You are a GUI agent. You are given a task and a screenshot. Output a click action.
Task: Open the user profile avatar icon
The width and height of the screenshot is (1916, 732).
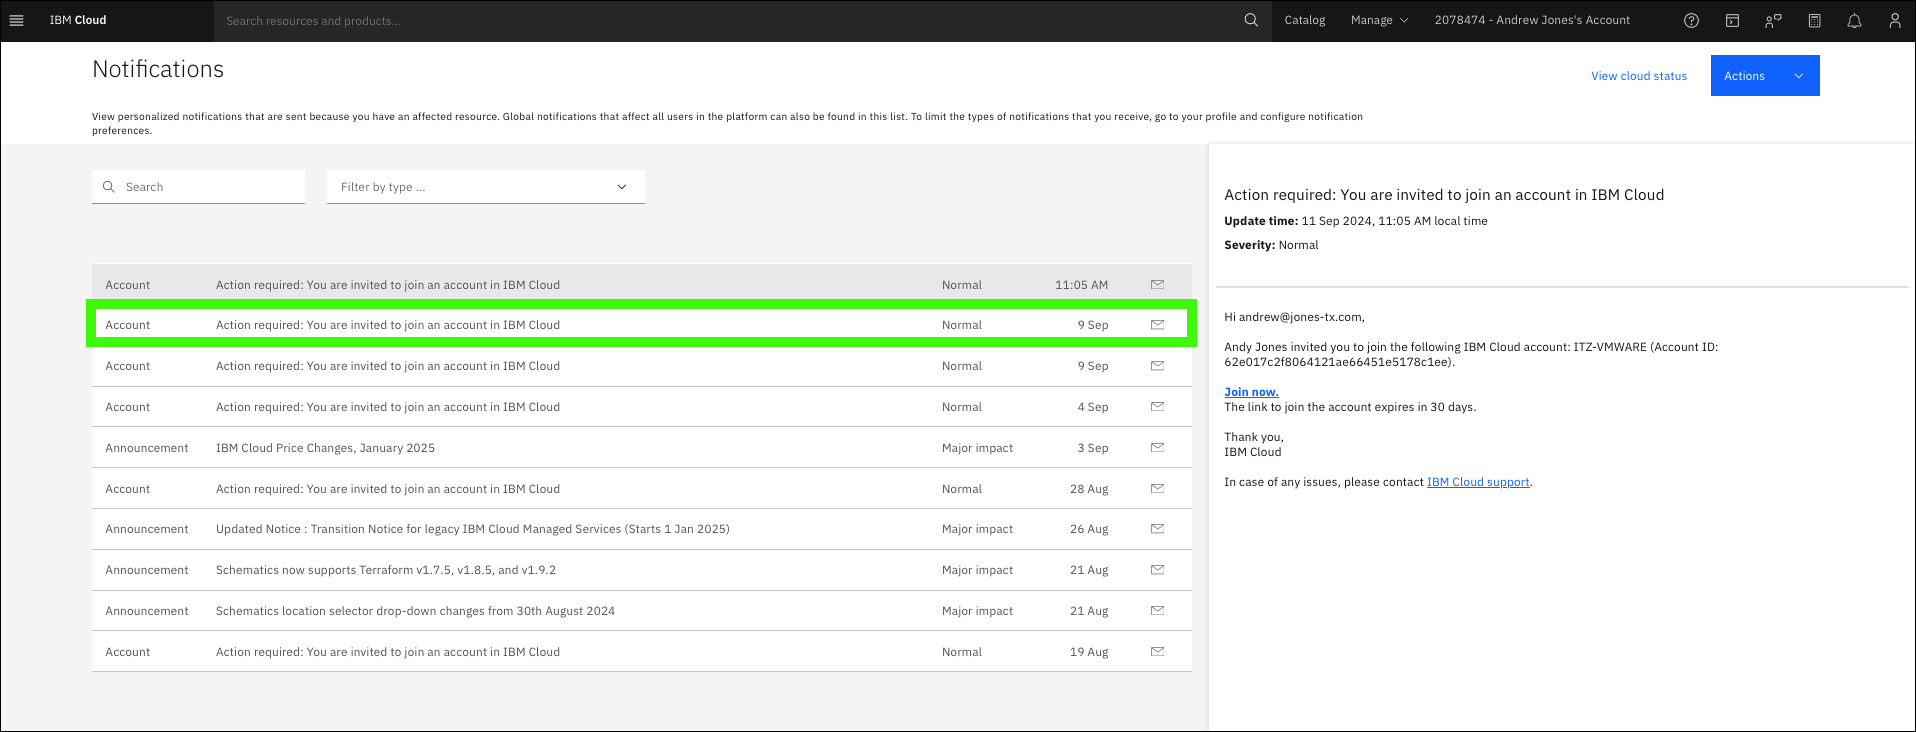pos(1894,20)
